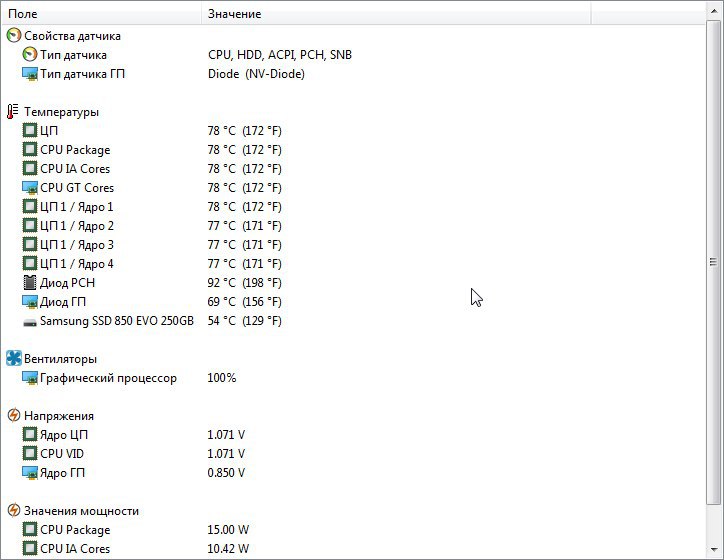Image resolution: width=724 pixels, height=560 pixels.
Task: Click the chip icon next to ЦП
Action: (x=30, y=131)
